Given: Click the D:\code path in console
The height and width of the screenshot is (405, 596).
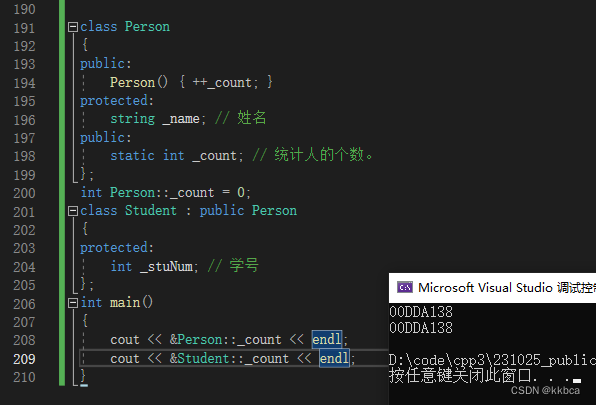Looking at the screenshot, I should tap(492, 360).
